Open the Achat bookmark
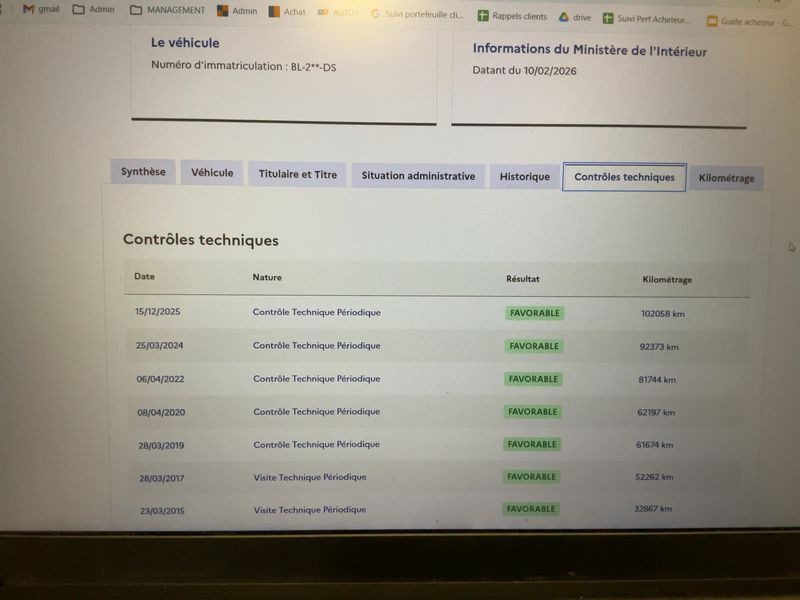Screen dimensions: 800x600 287,11
